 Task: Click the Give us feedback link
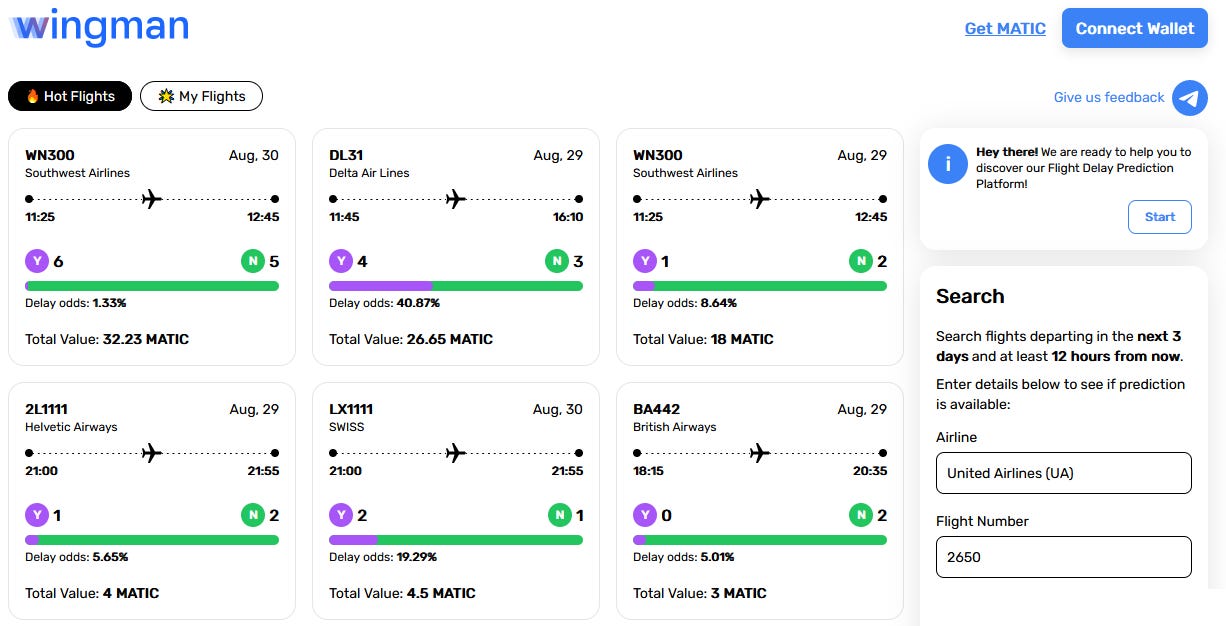[x=1109, y=97]
